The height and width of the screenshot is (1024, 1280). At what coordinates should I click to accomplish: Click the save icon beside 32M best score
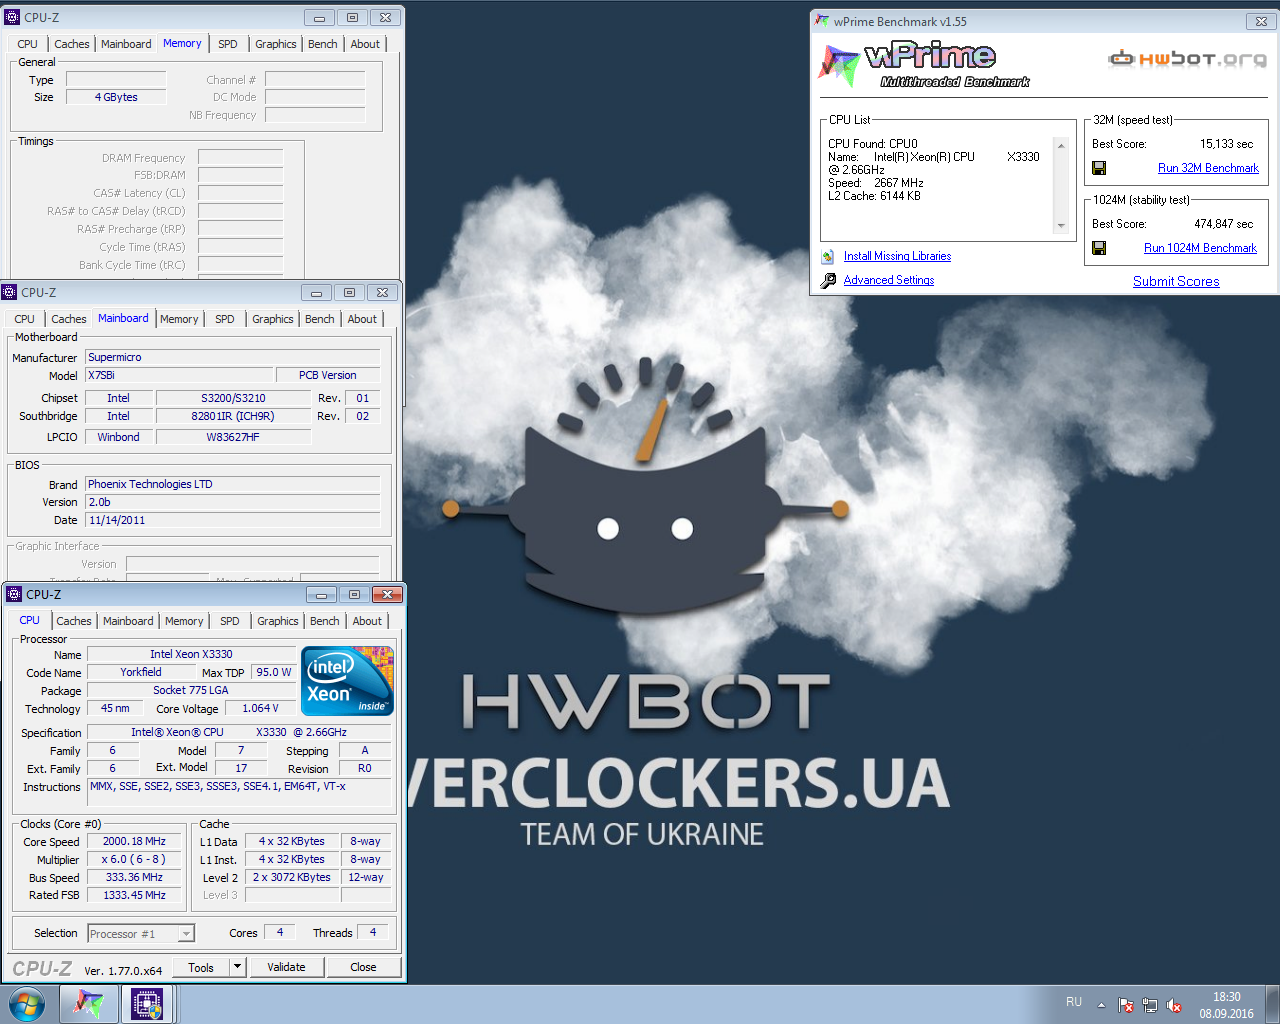point(1099,168)
